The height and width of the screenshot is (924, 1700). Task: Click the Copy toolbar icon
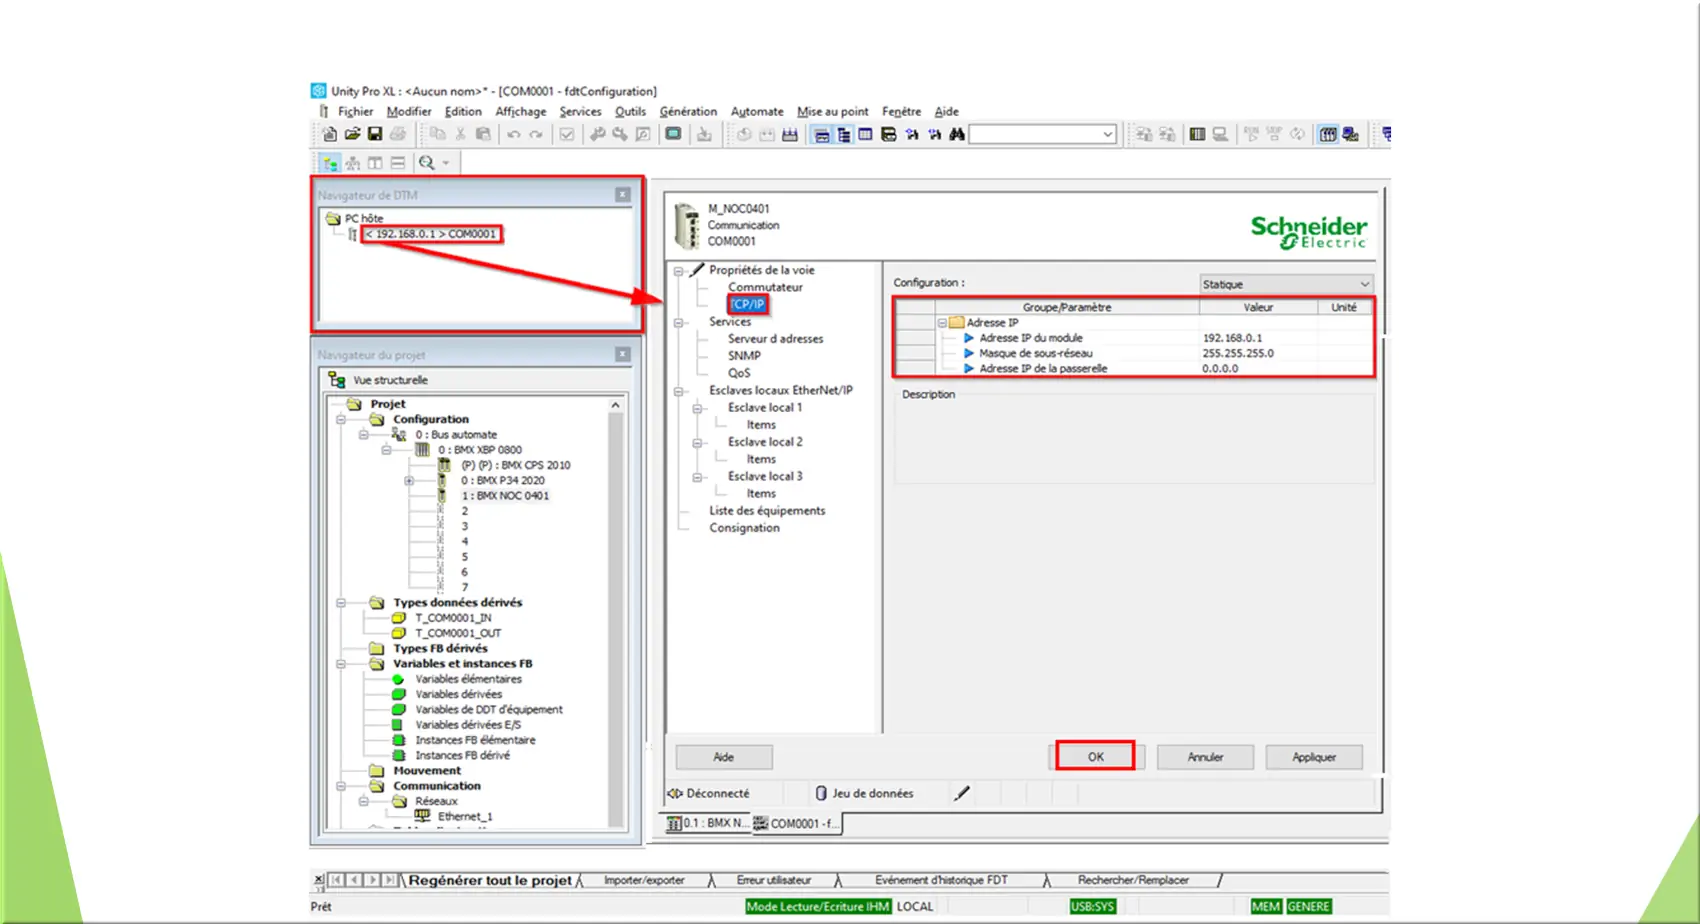[438, 134]
